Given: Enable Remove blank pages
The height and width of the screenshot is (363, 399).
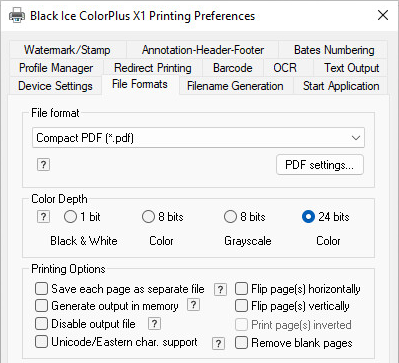Looking at the screenshot, I should click(241, 343).
